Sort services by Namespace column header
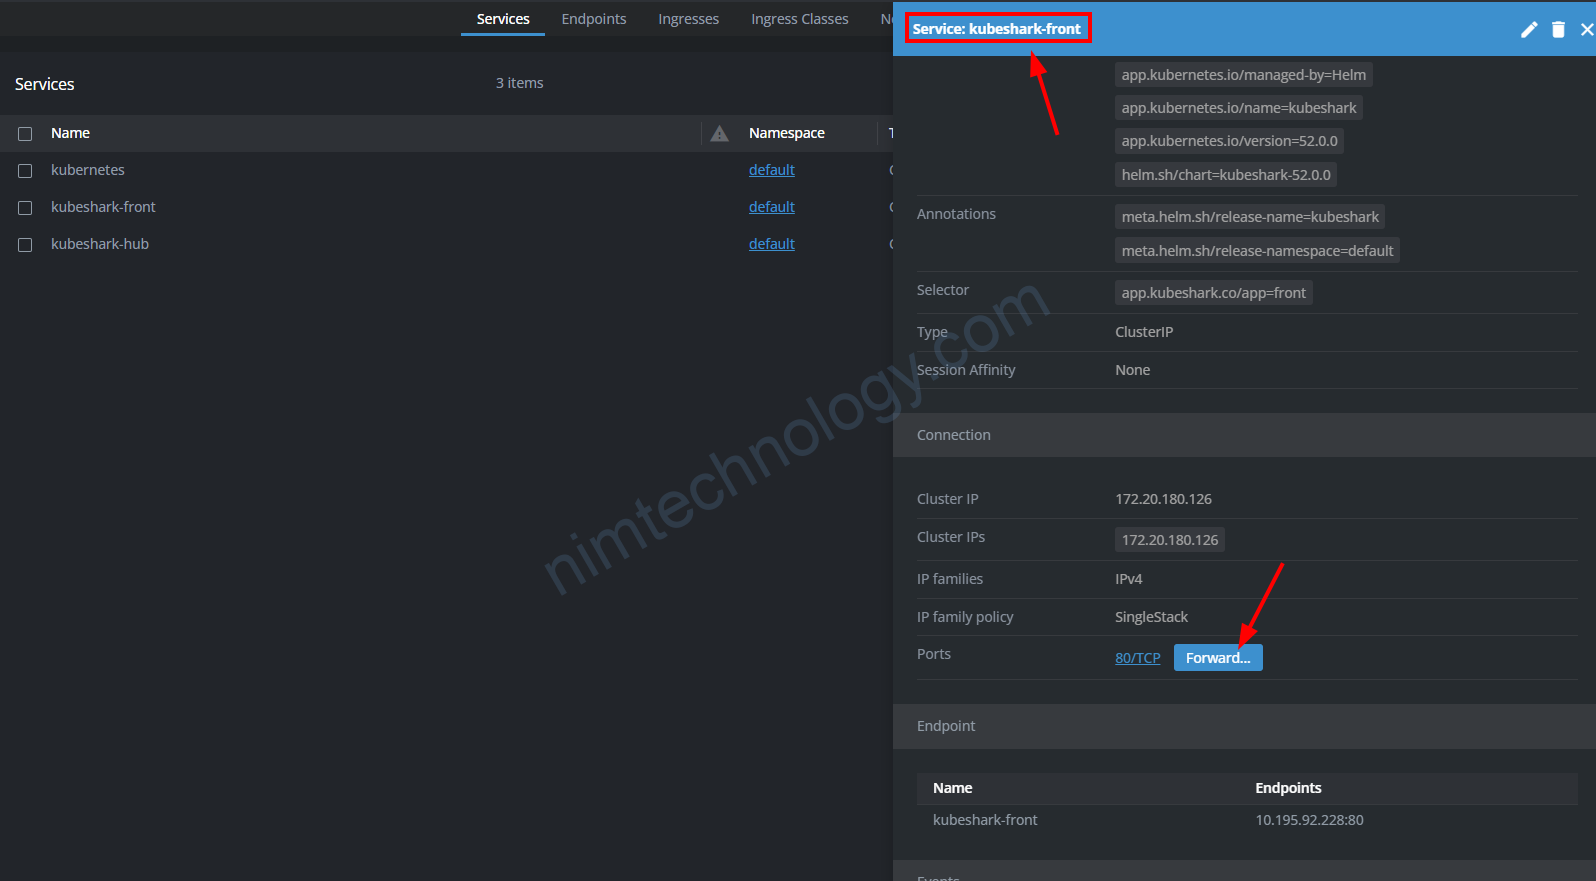 point(786,133)
